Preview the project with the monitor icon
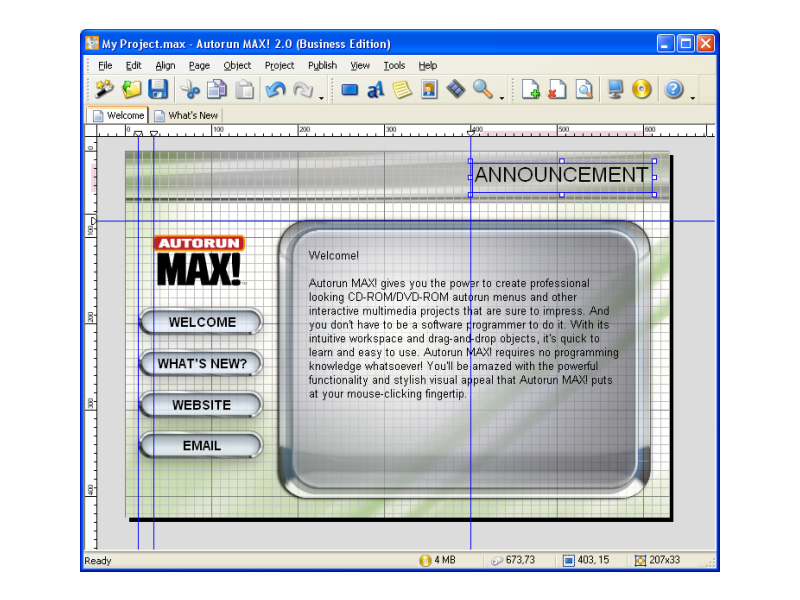 pos(615,90)
